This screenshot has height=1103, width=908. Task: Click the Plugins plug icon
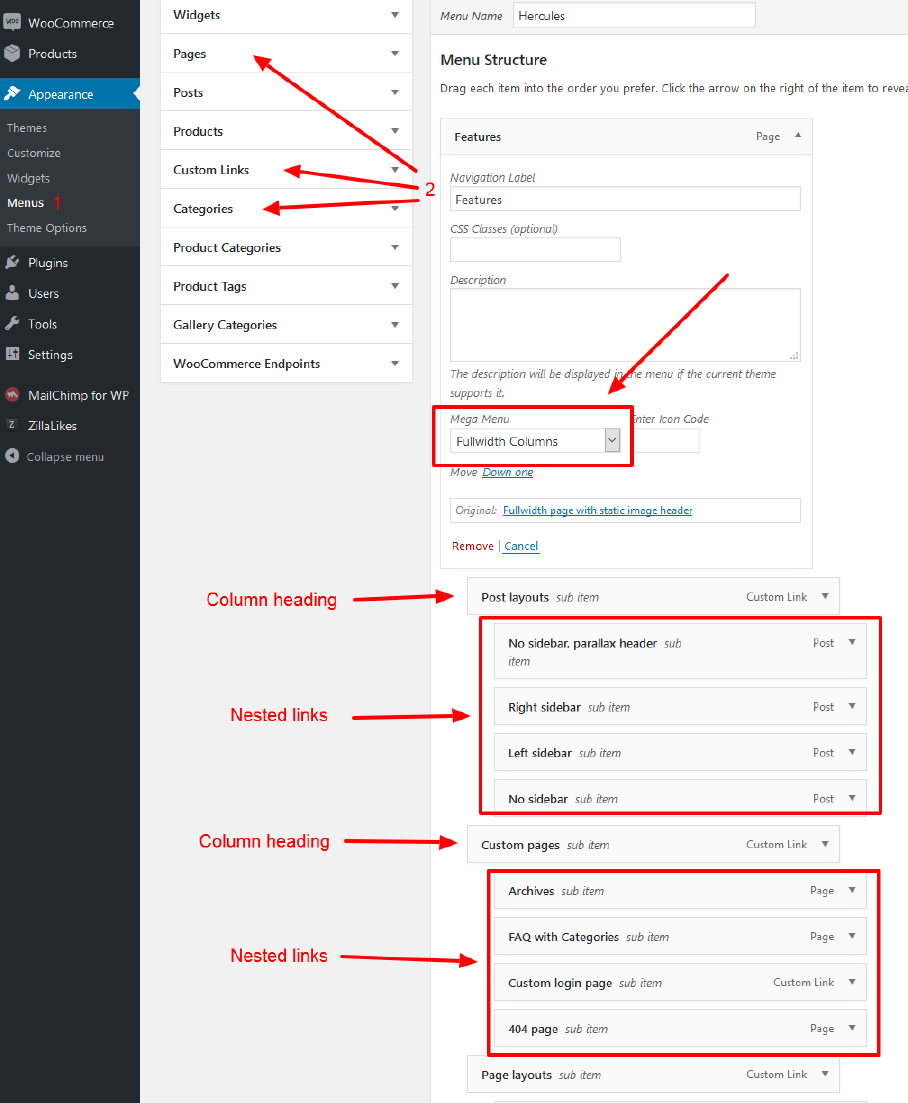point(12,262)
